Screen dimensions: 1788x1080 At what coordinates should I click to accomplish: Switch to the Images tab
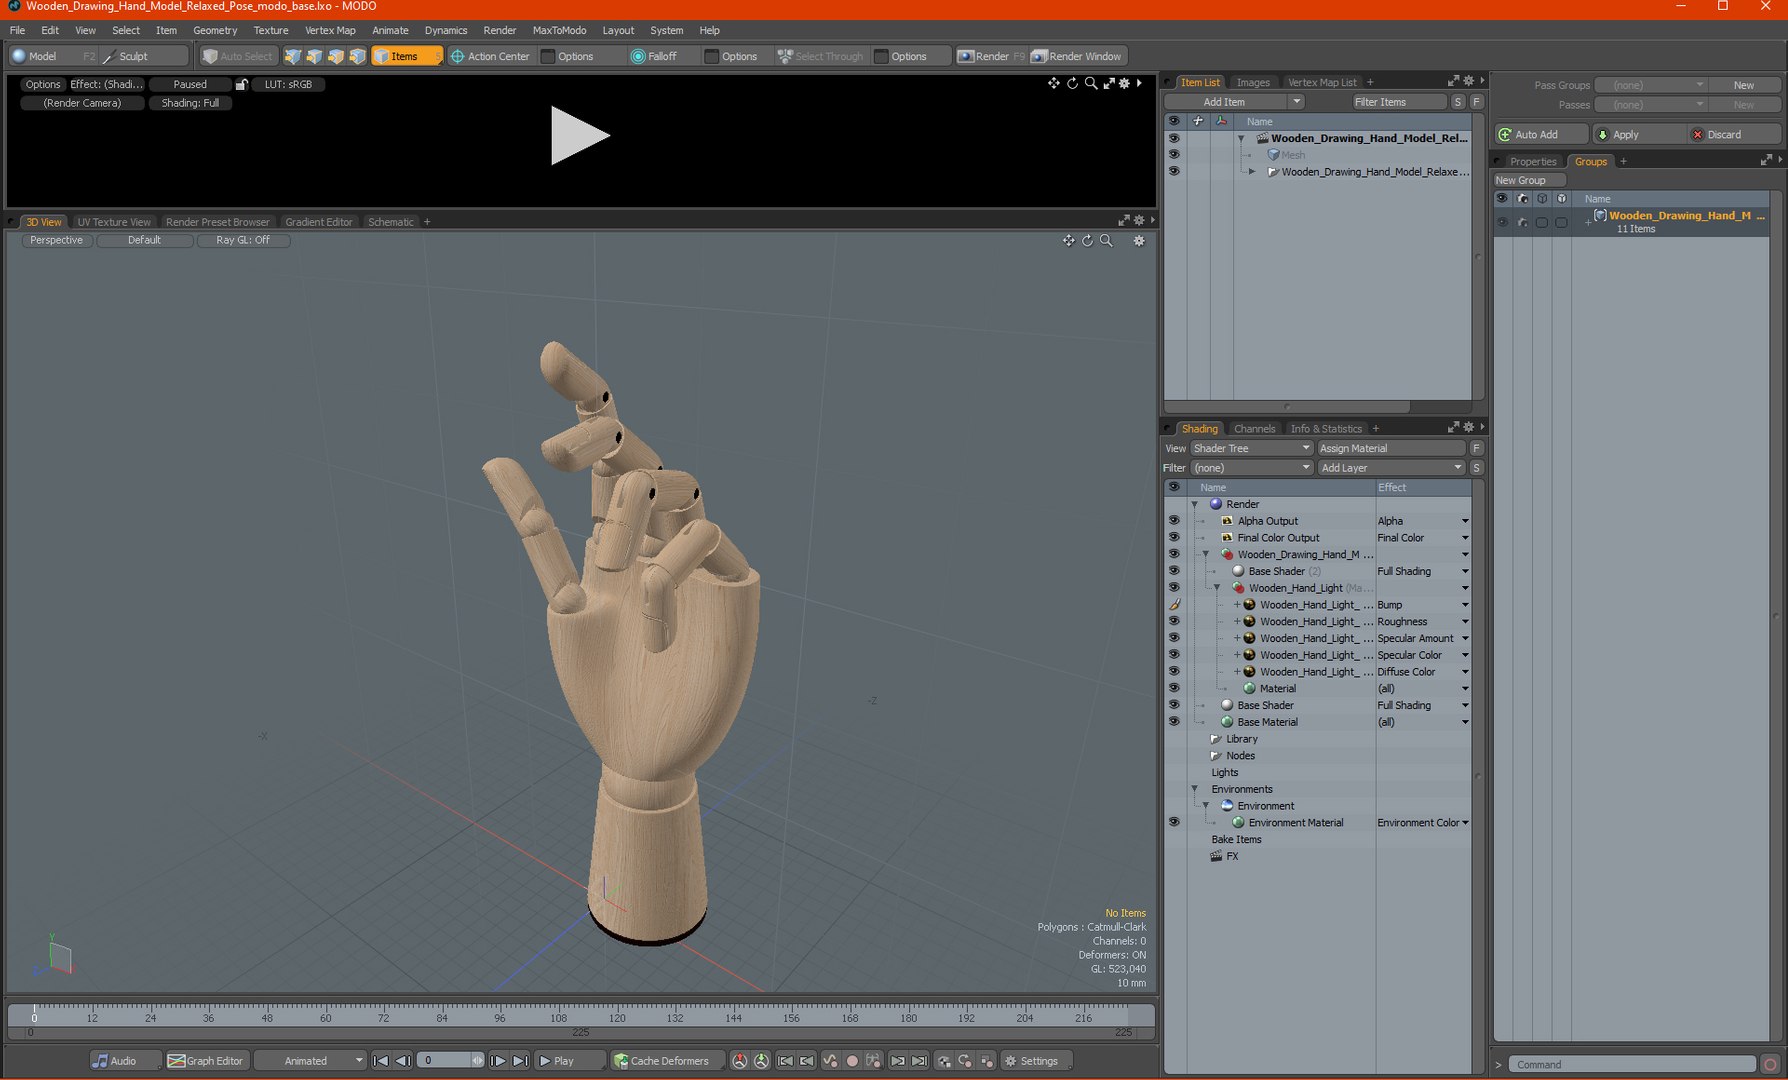[x=1252, y=82]
